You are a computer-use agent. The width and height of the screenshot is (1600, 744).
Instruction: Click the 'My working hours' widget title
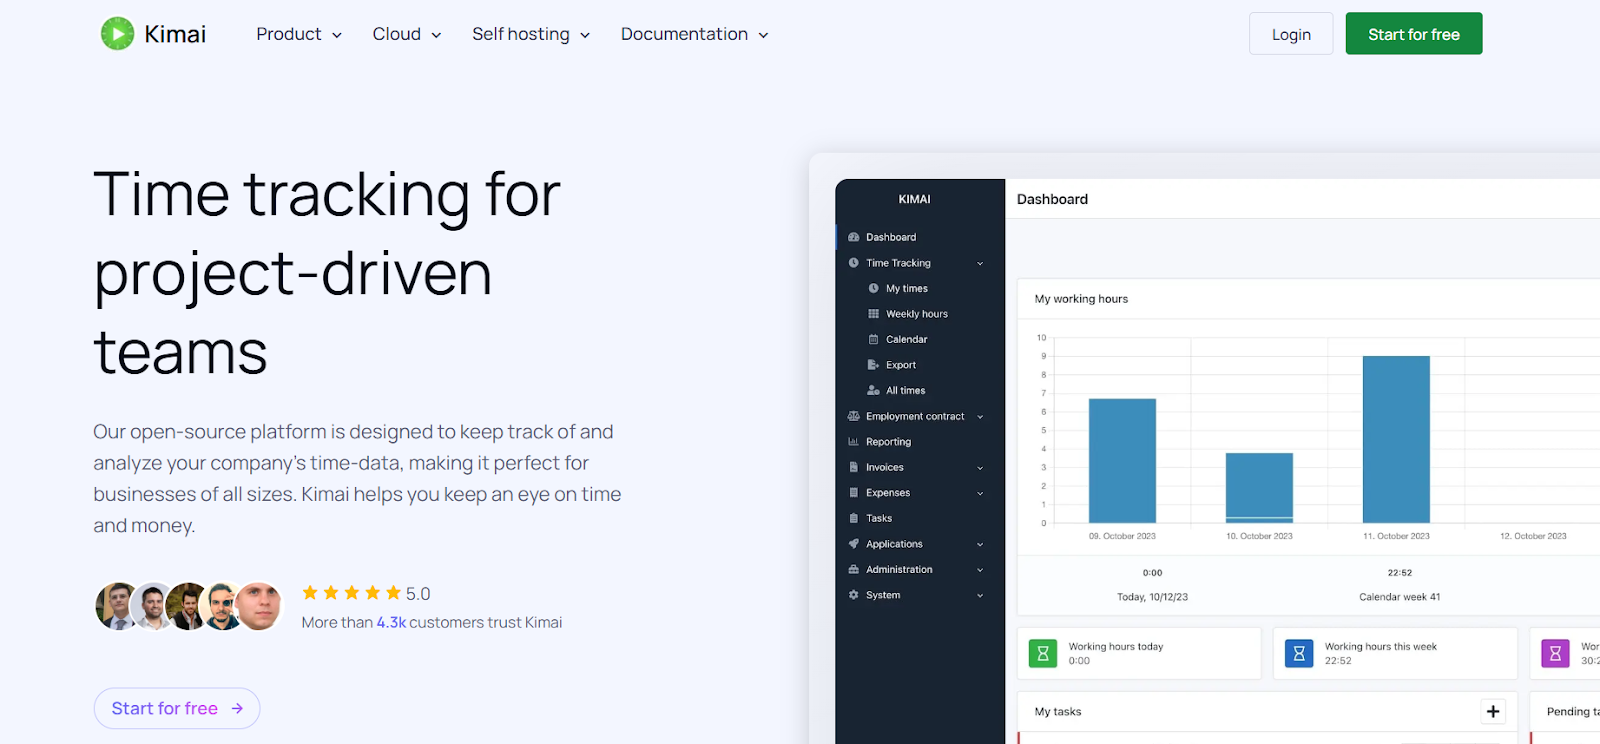pos(1081,299)
